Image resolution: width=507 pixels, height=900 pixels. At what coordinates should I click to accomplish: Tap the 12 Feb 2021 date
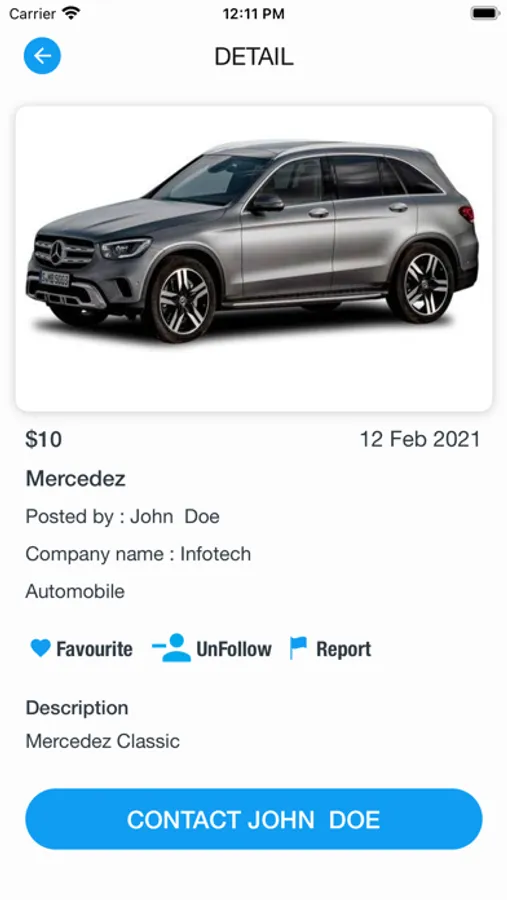420,440
